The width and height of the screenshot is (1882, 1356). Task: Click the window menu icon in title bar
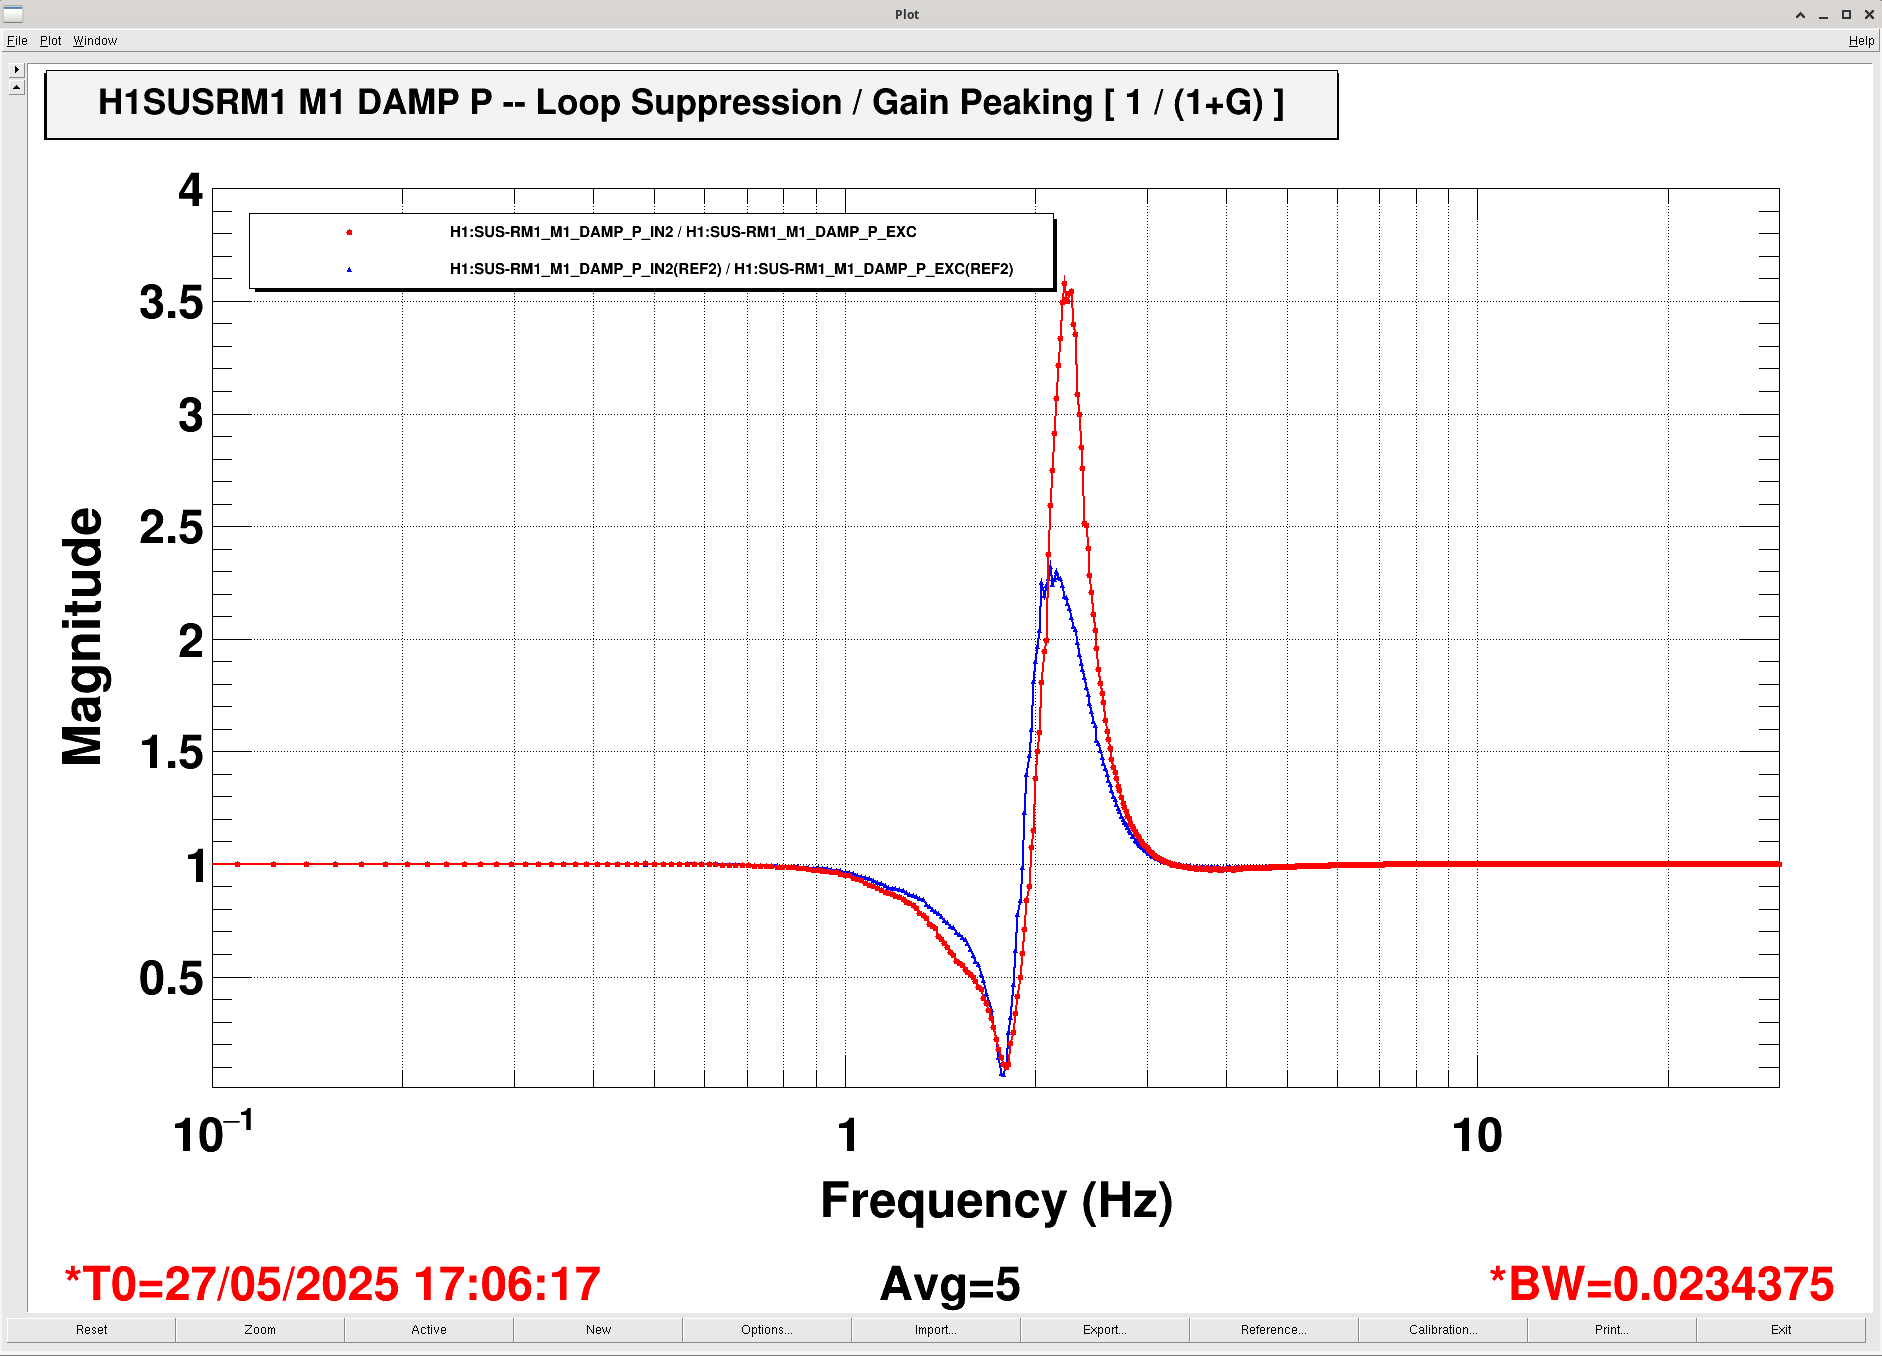click(13, 14)
